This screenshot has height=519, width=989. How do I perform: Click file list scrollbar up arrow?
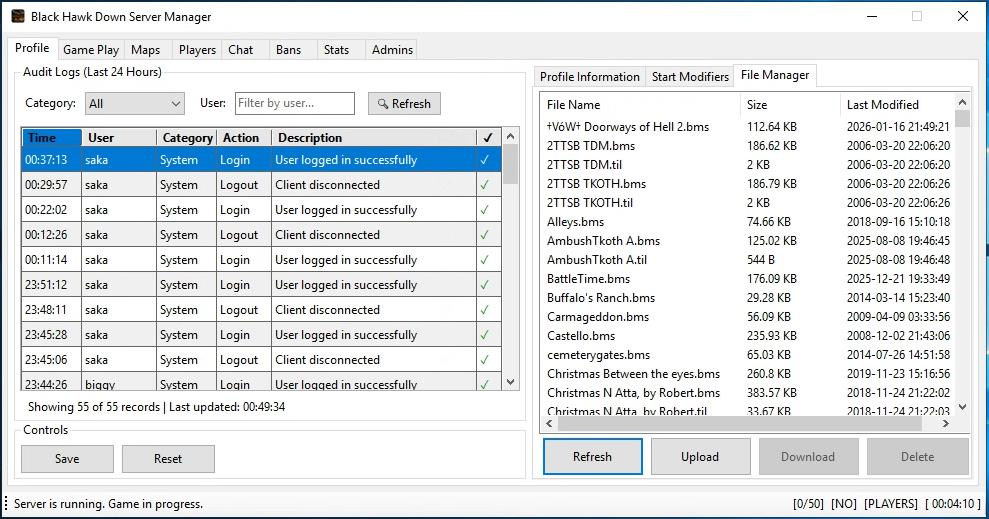coord(962,102)
